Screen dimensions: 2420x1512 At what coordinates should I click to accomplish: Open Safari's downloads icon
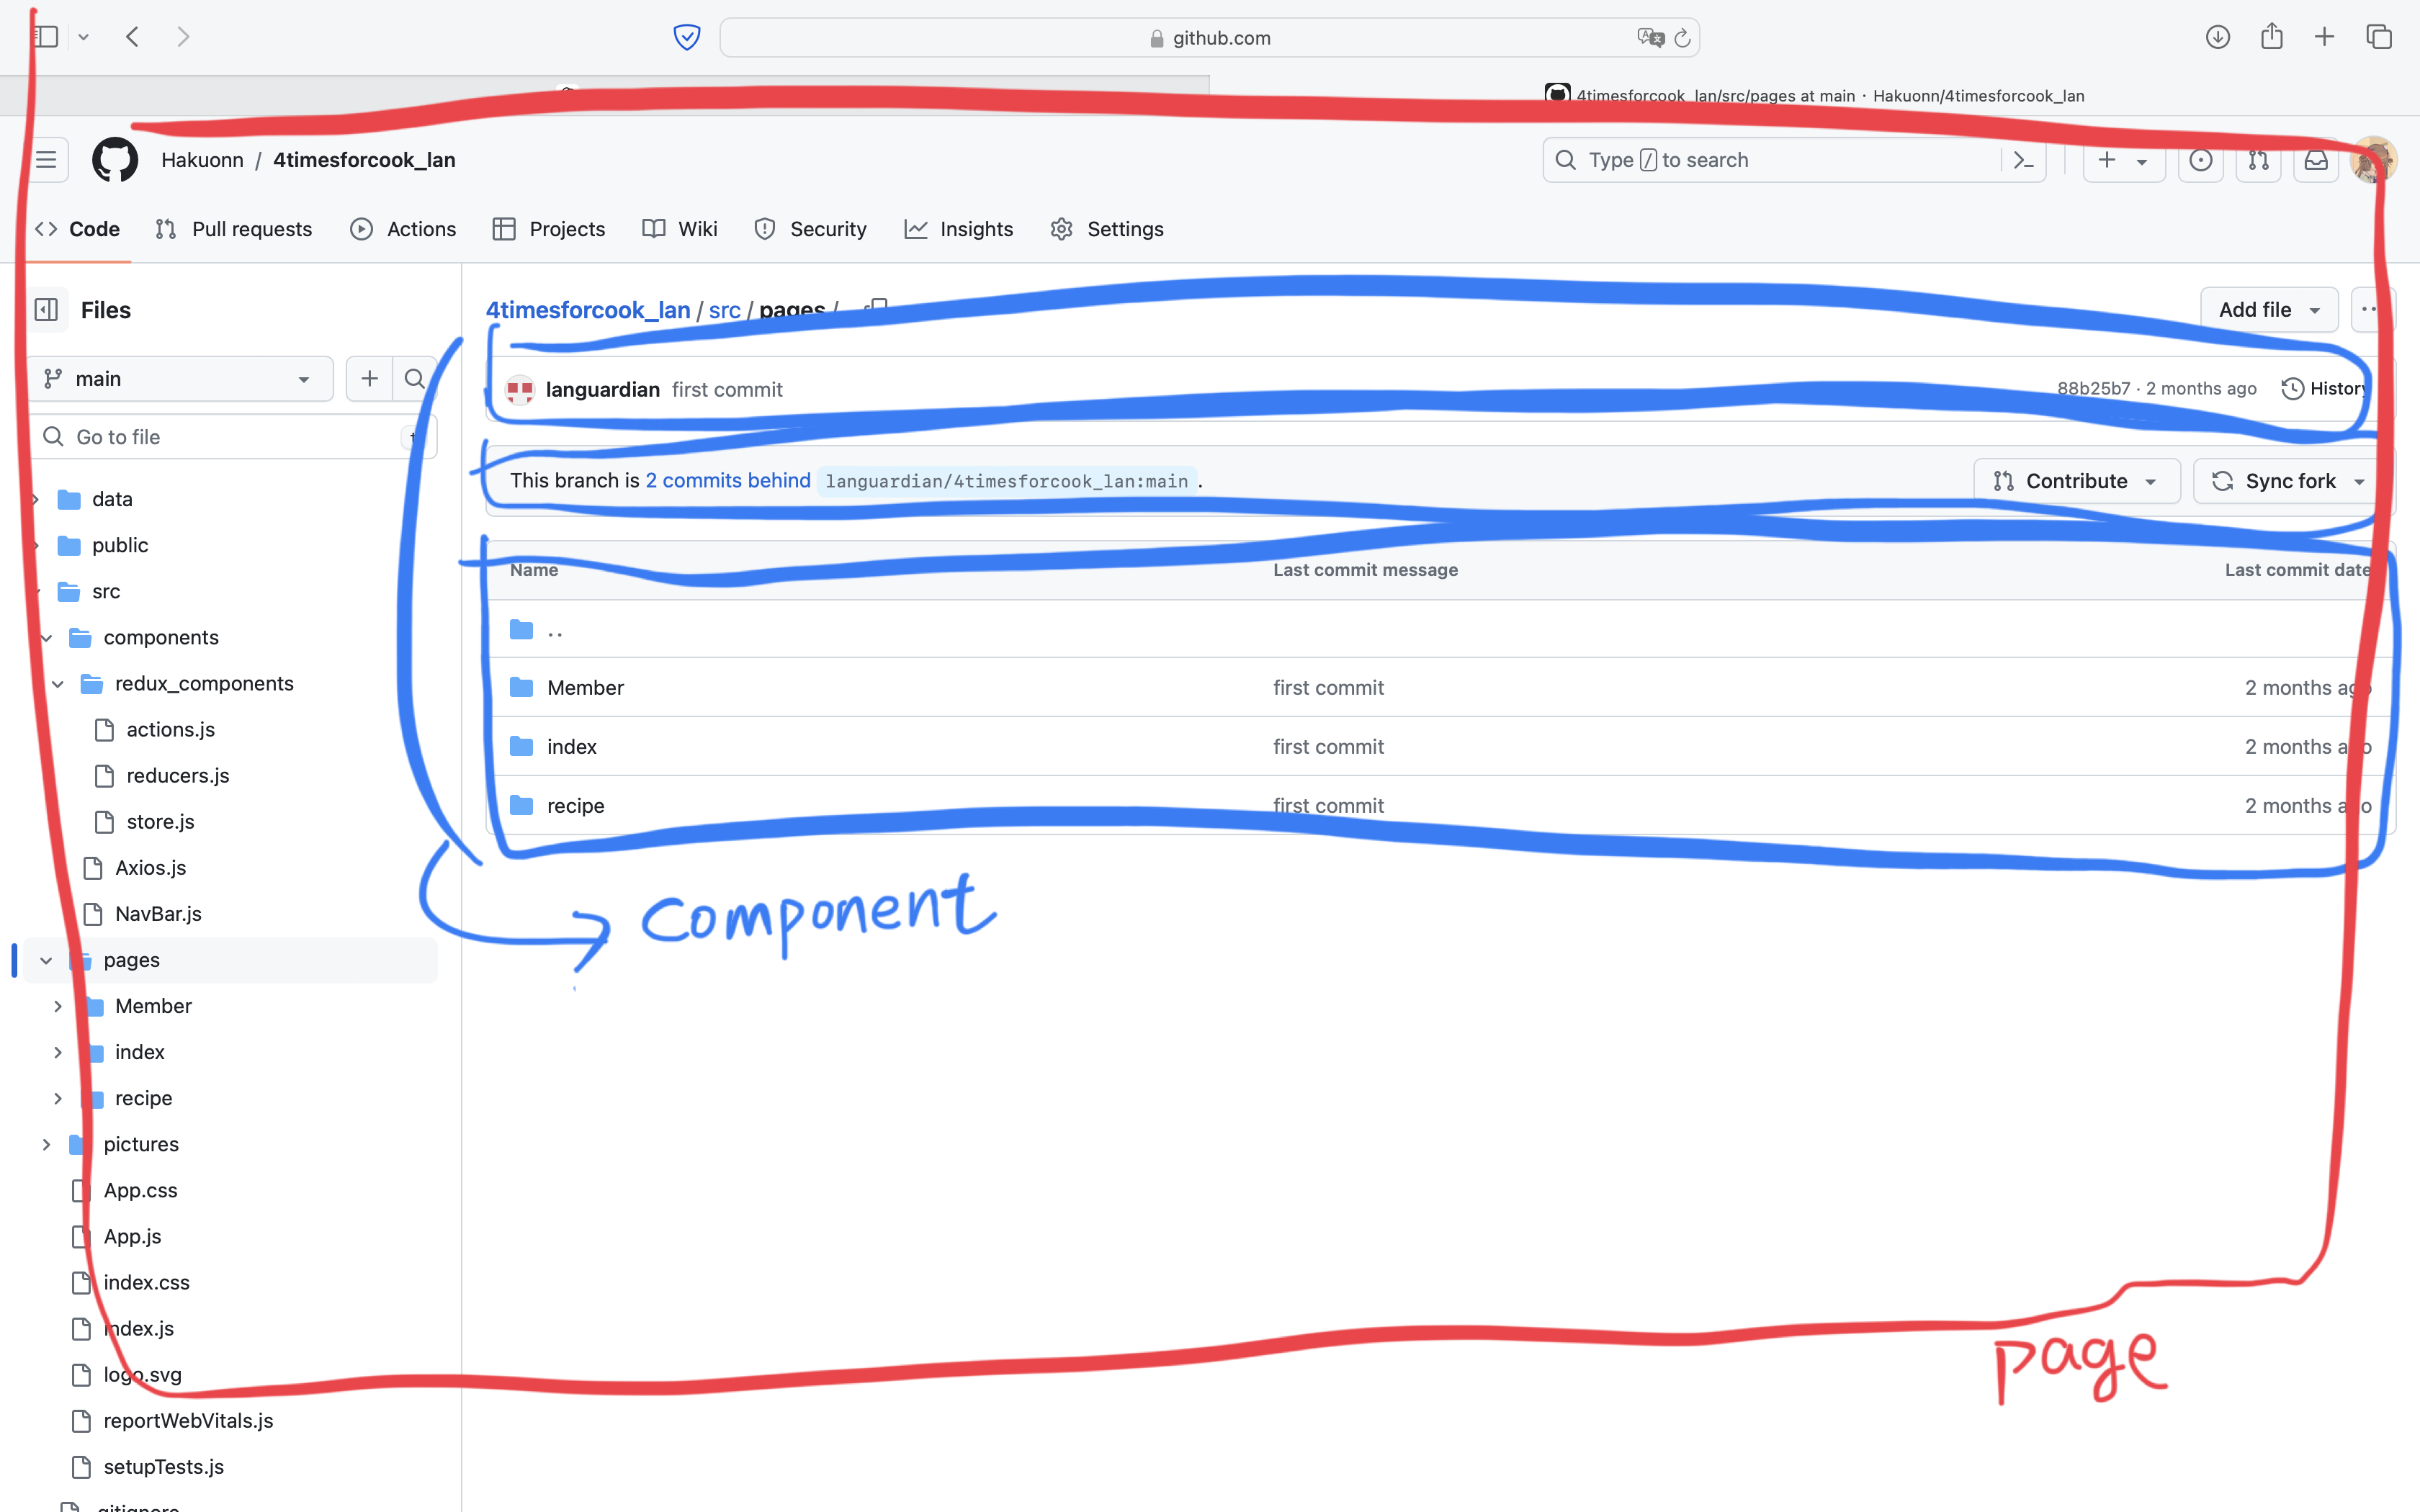click(x=2217, y=37)
